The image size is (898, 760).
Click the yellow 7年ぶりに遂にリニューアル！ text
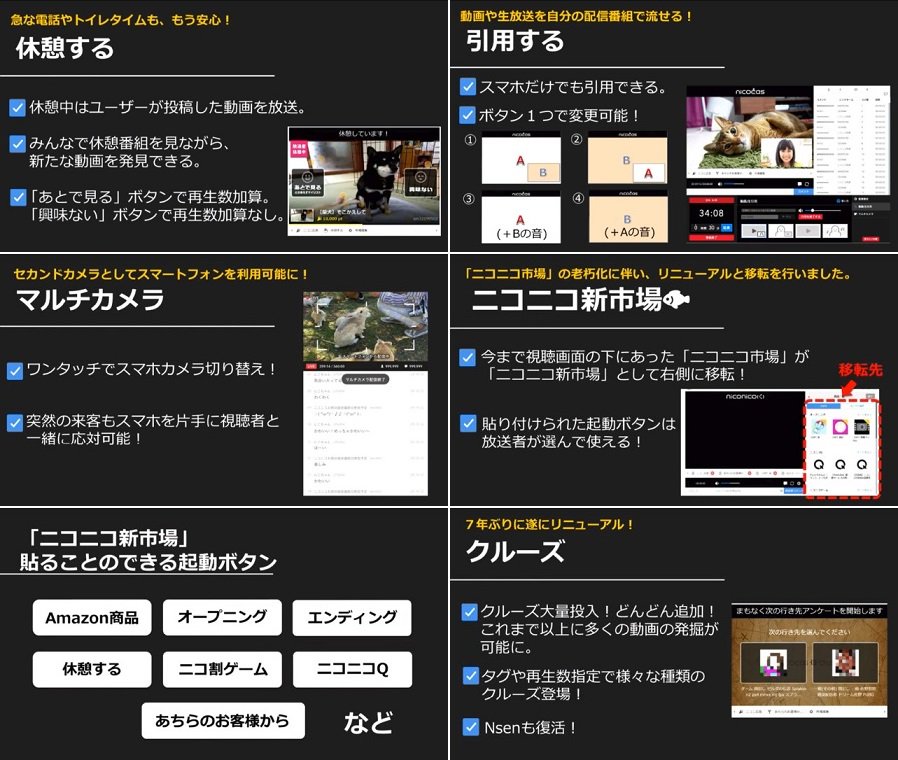[x=550, y=525]
